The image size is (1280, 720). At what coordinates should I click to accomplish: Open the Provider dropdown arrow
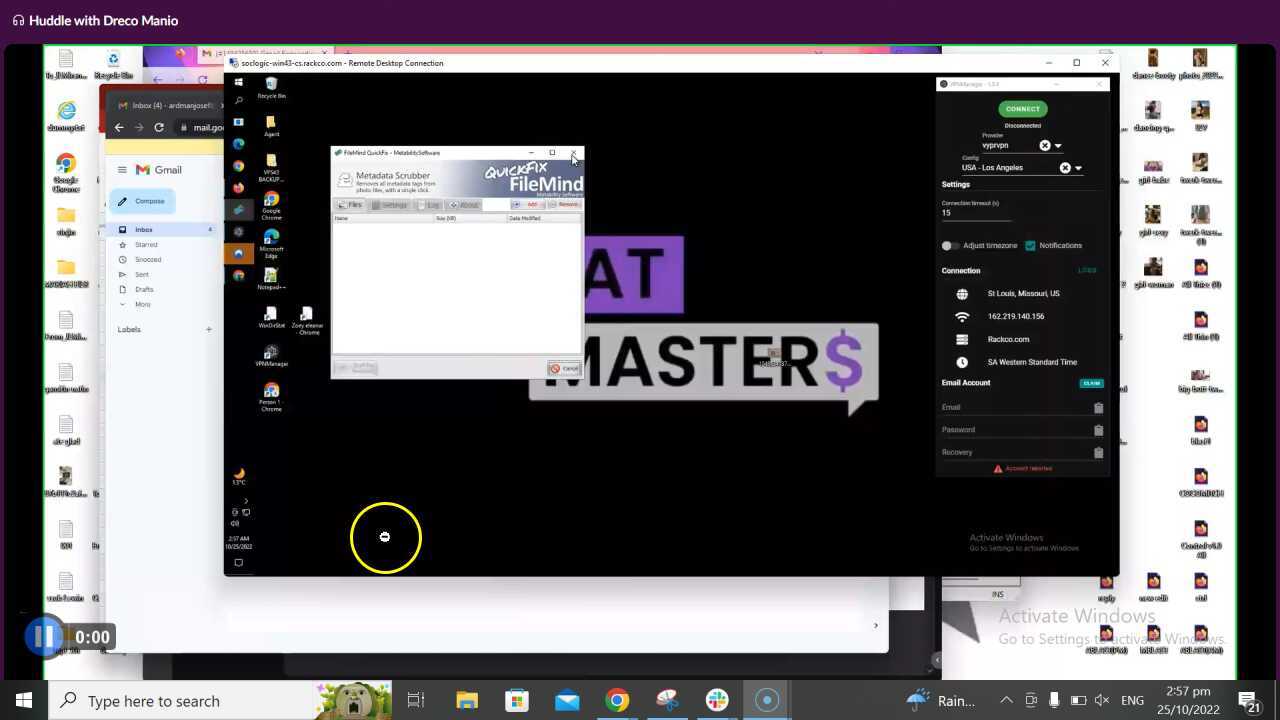(1058, 146)
